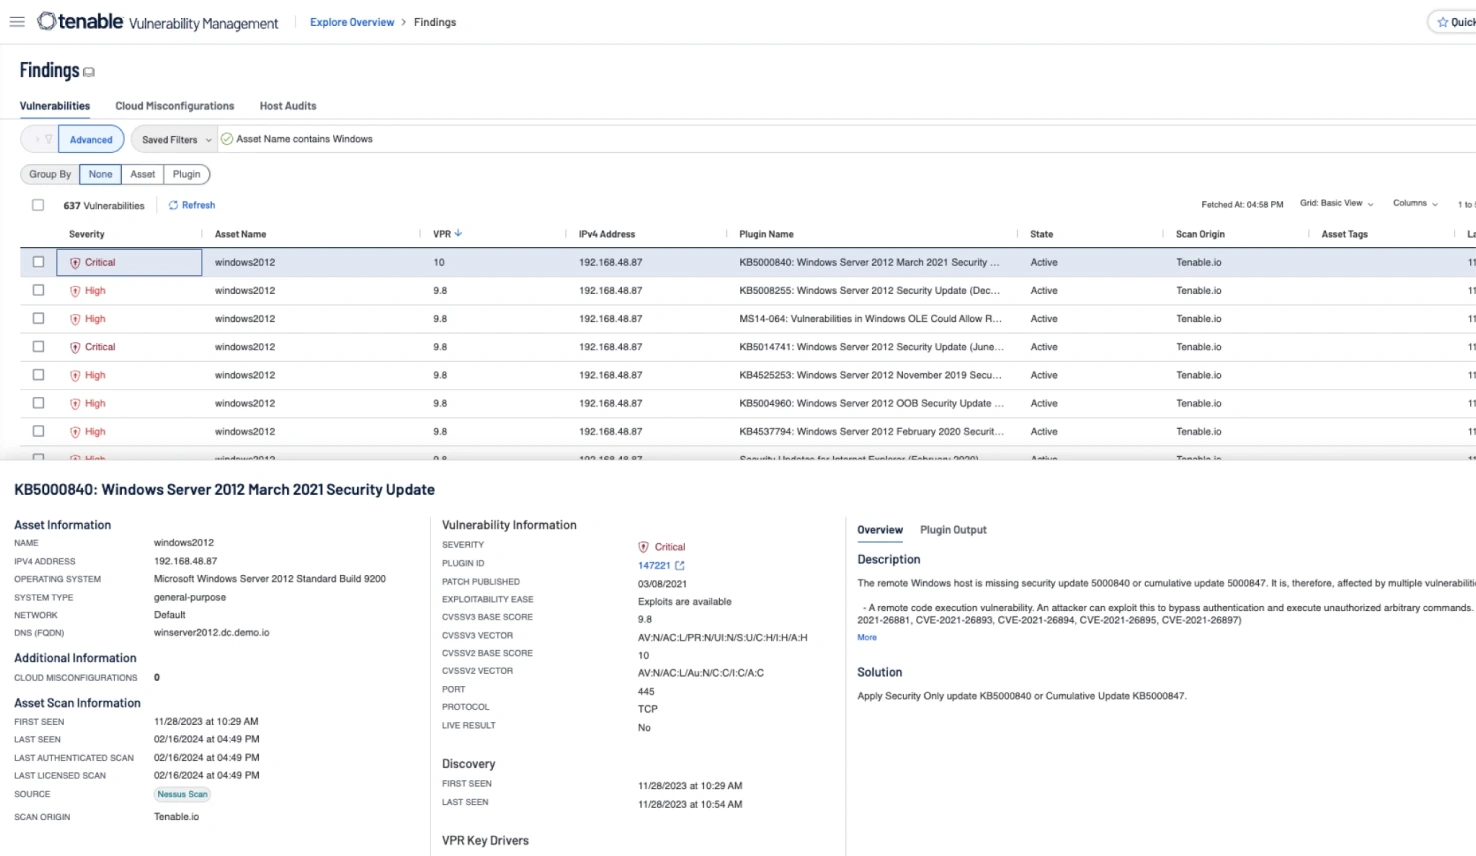
Task: Check the box for KB5004960 row
Action: point(38,403)
